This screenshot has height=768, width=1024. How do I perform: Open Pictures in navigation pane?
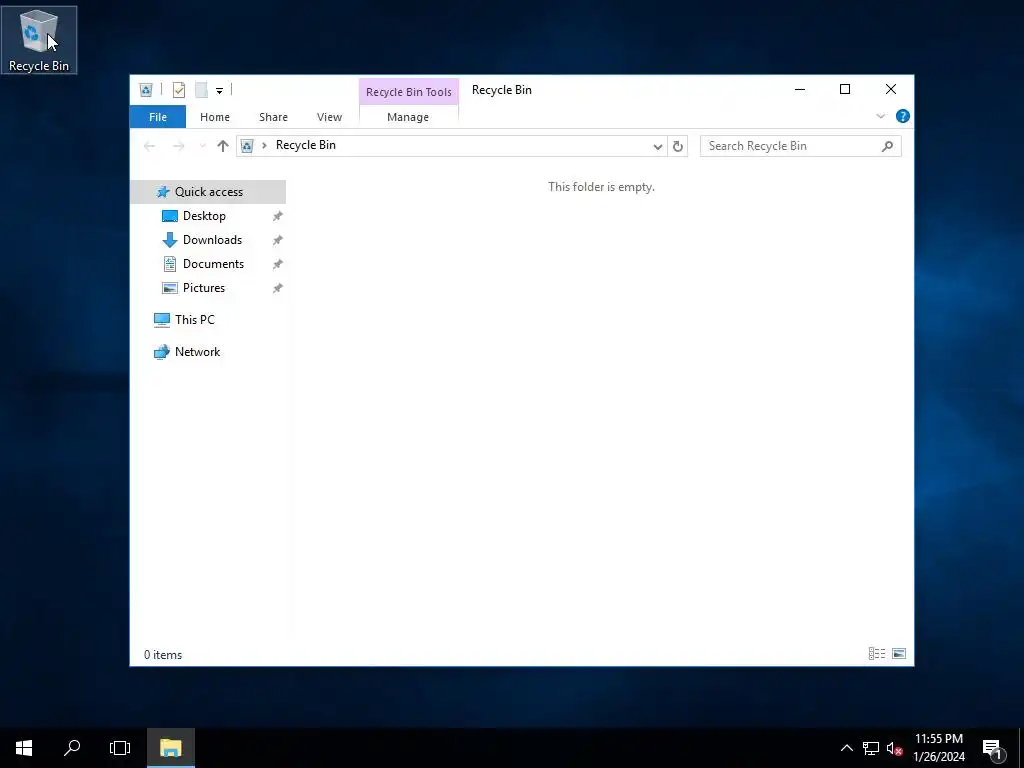tap(204, 288)
